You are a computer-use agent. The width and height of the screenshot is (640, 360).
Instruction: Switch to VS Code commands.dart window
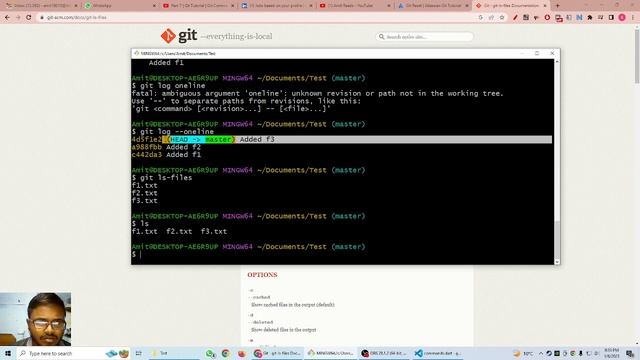pyautogui.click(x=438, y=353)
